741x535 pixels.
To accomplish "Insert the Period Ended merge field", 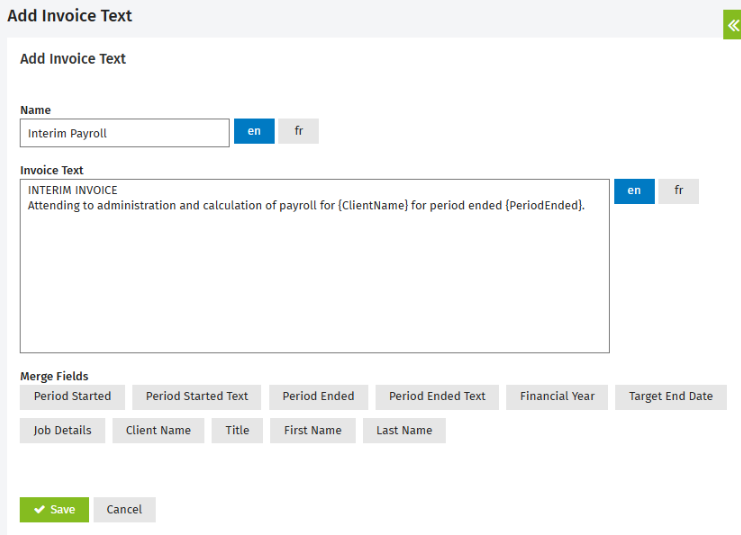I will (x=319, y=397).
